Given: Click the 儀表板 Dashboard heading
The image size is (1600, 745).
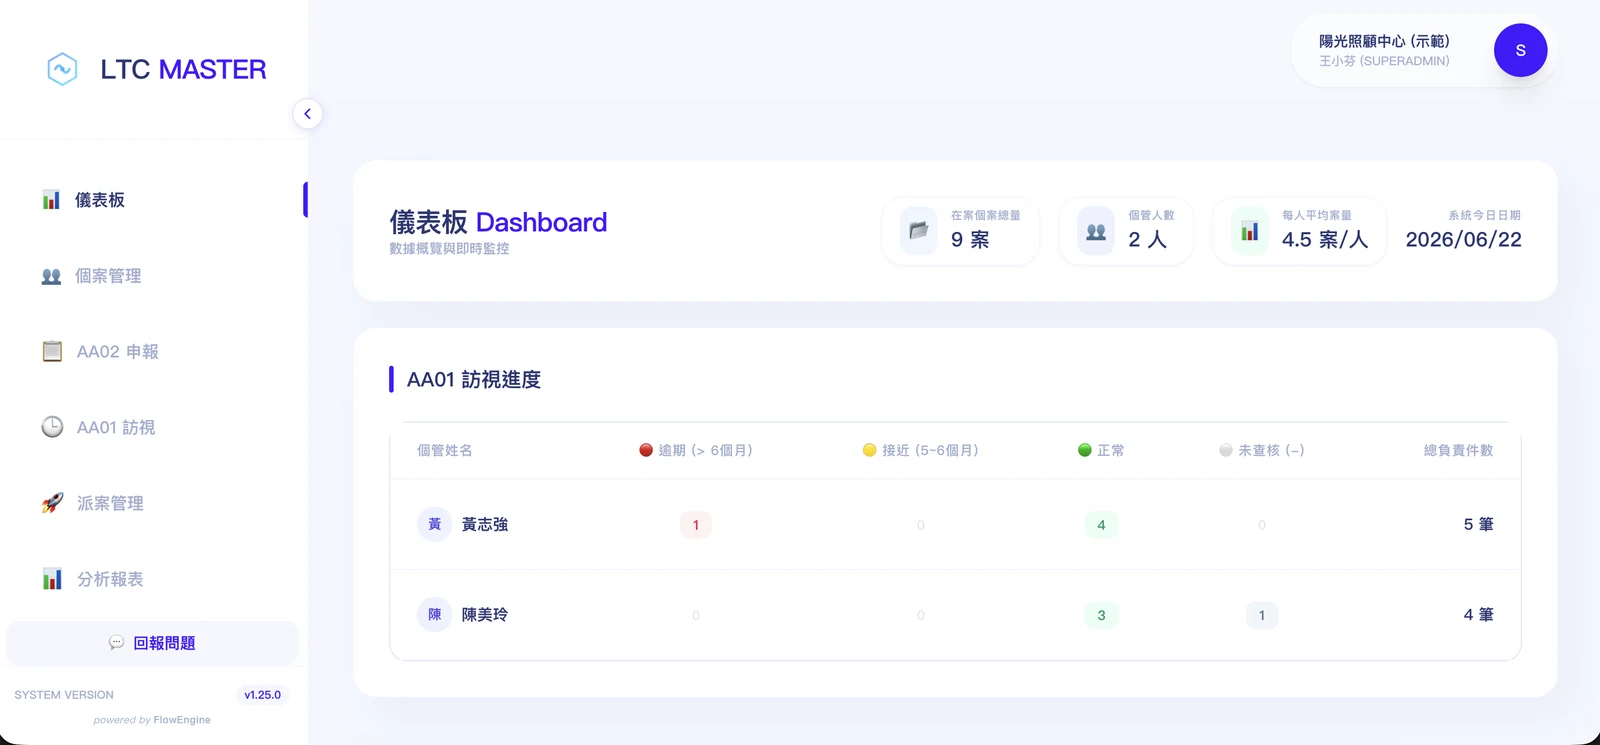Looking at the screenshot, I should 498,222.
